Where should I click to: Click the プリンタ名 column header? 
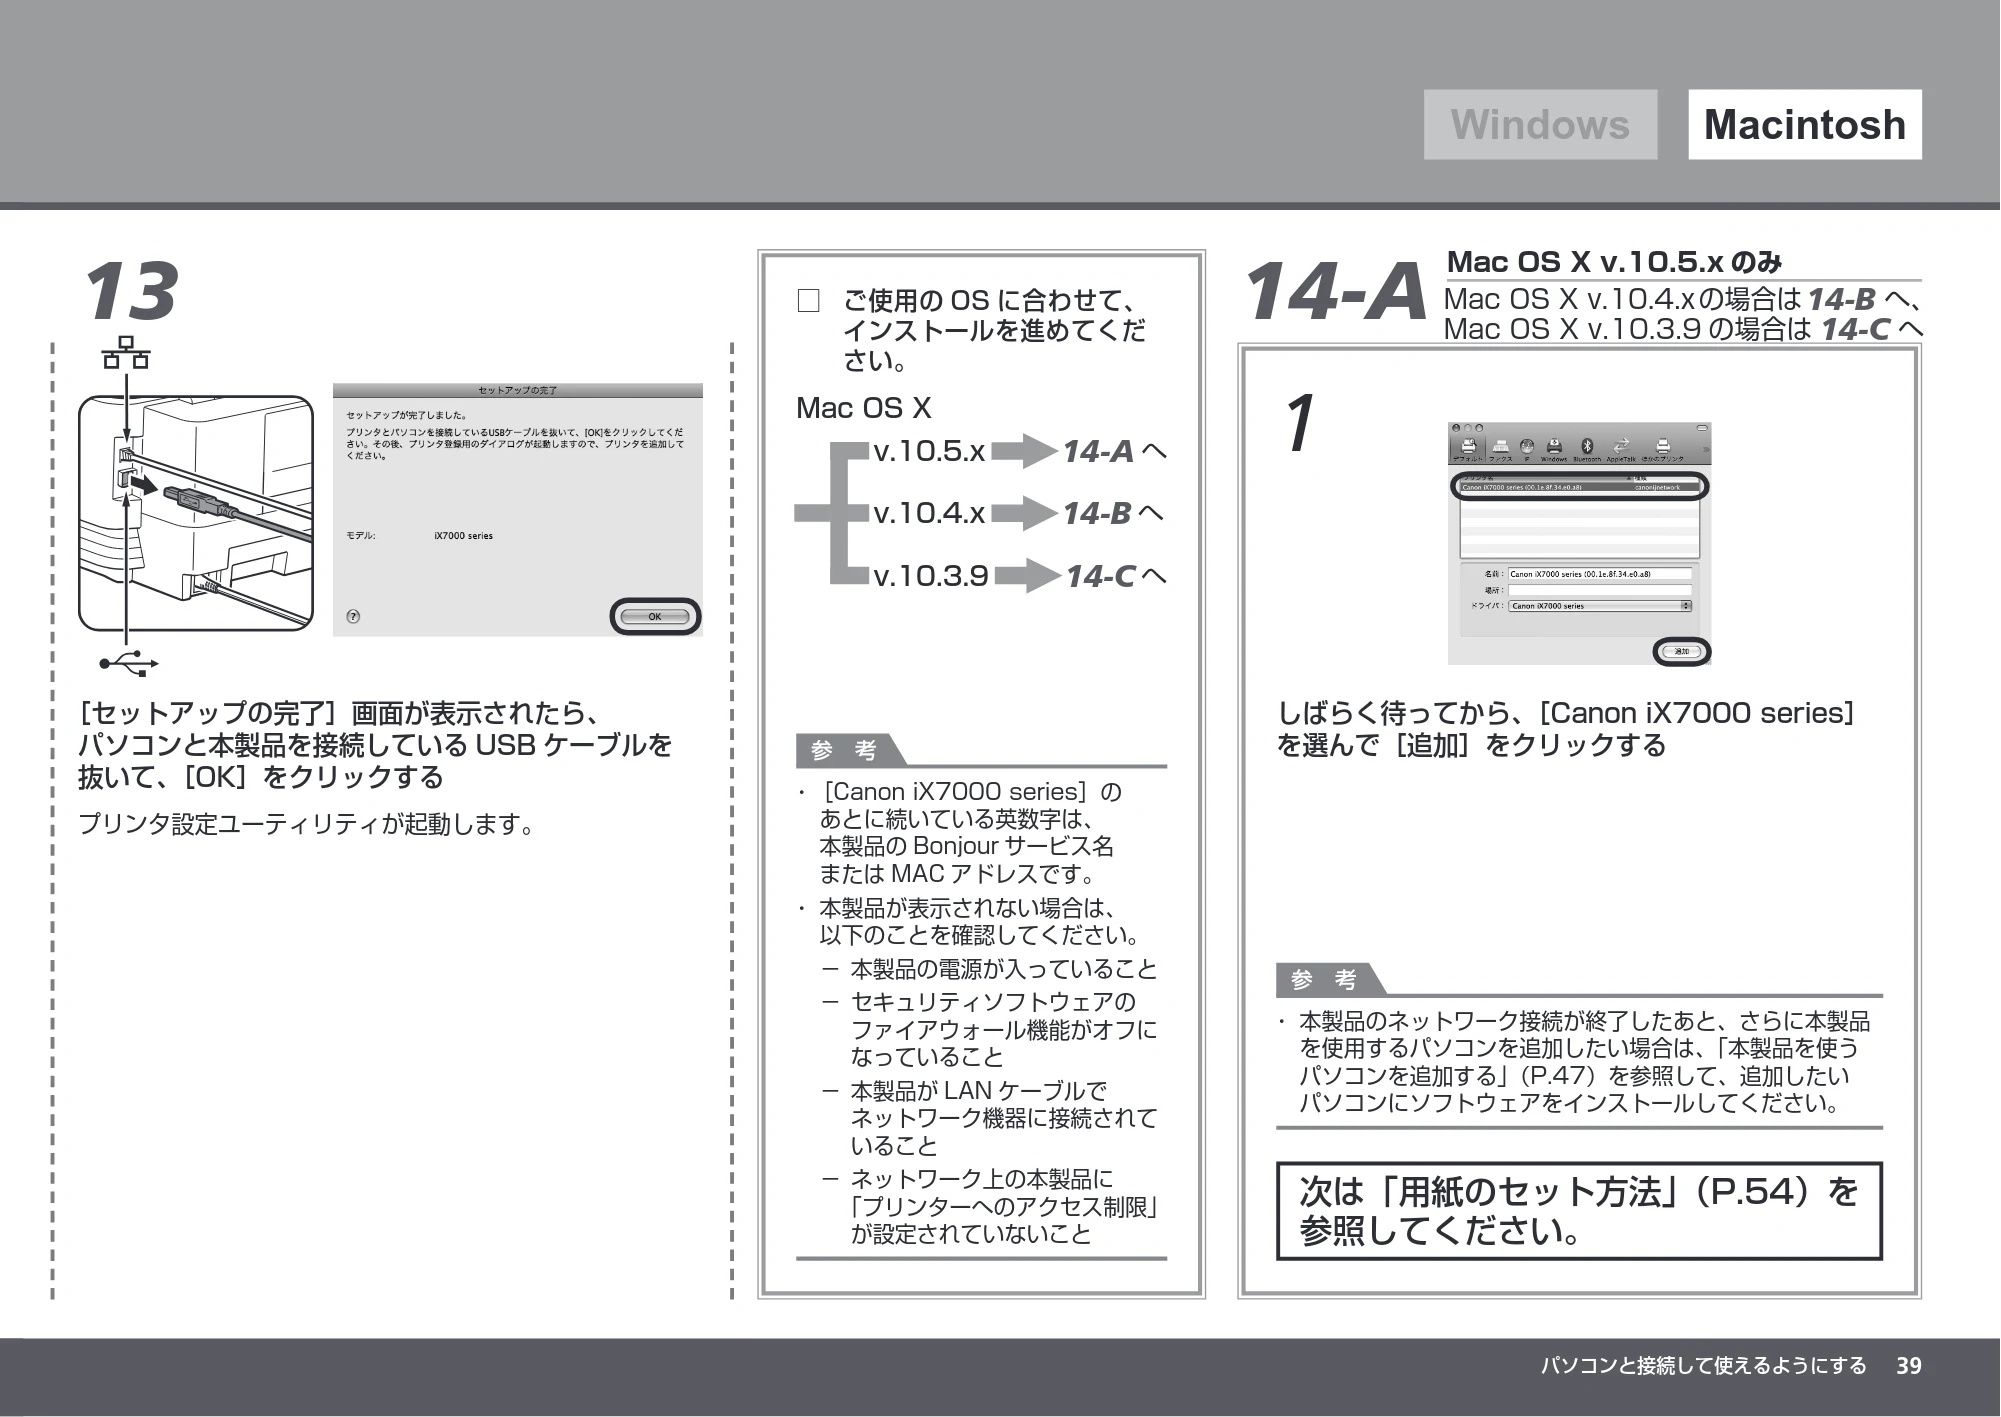tap(1546, 478)
